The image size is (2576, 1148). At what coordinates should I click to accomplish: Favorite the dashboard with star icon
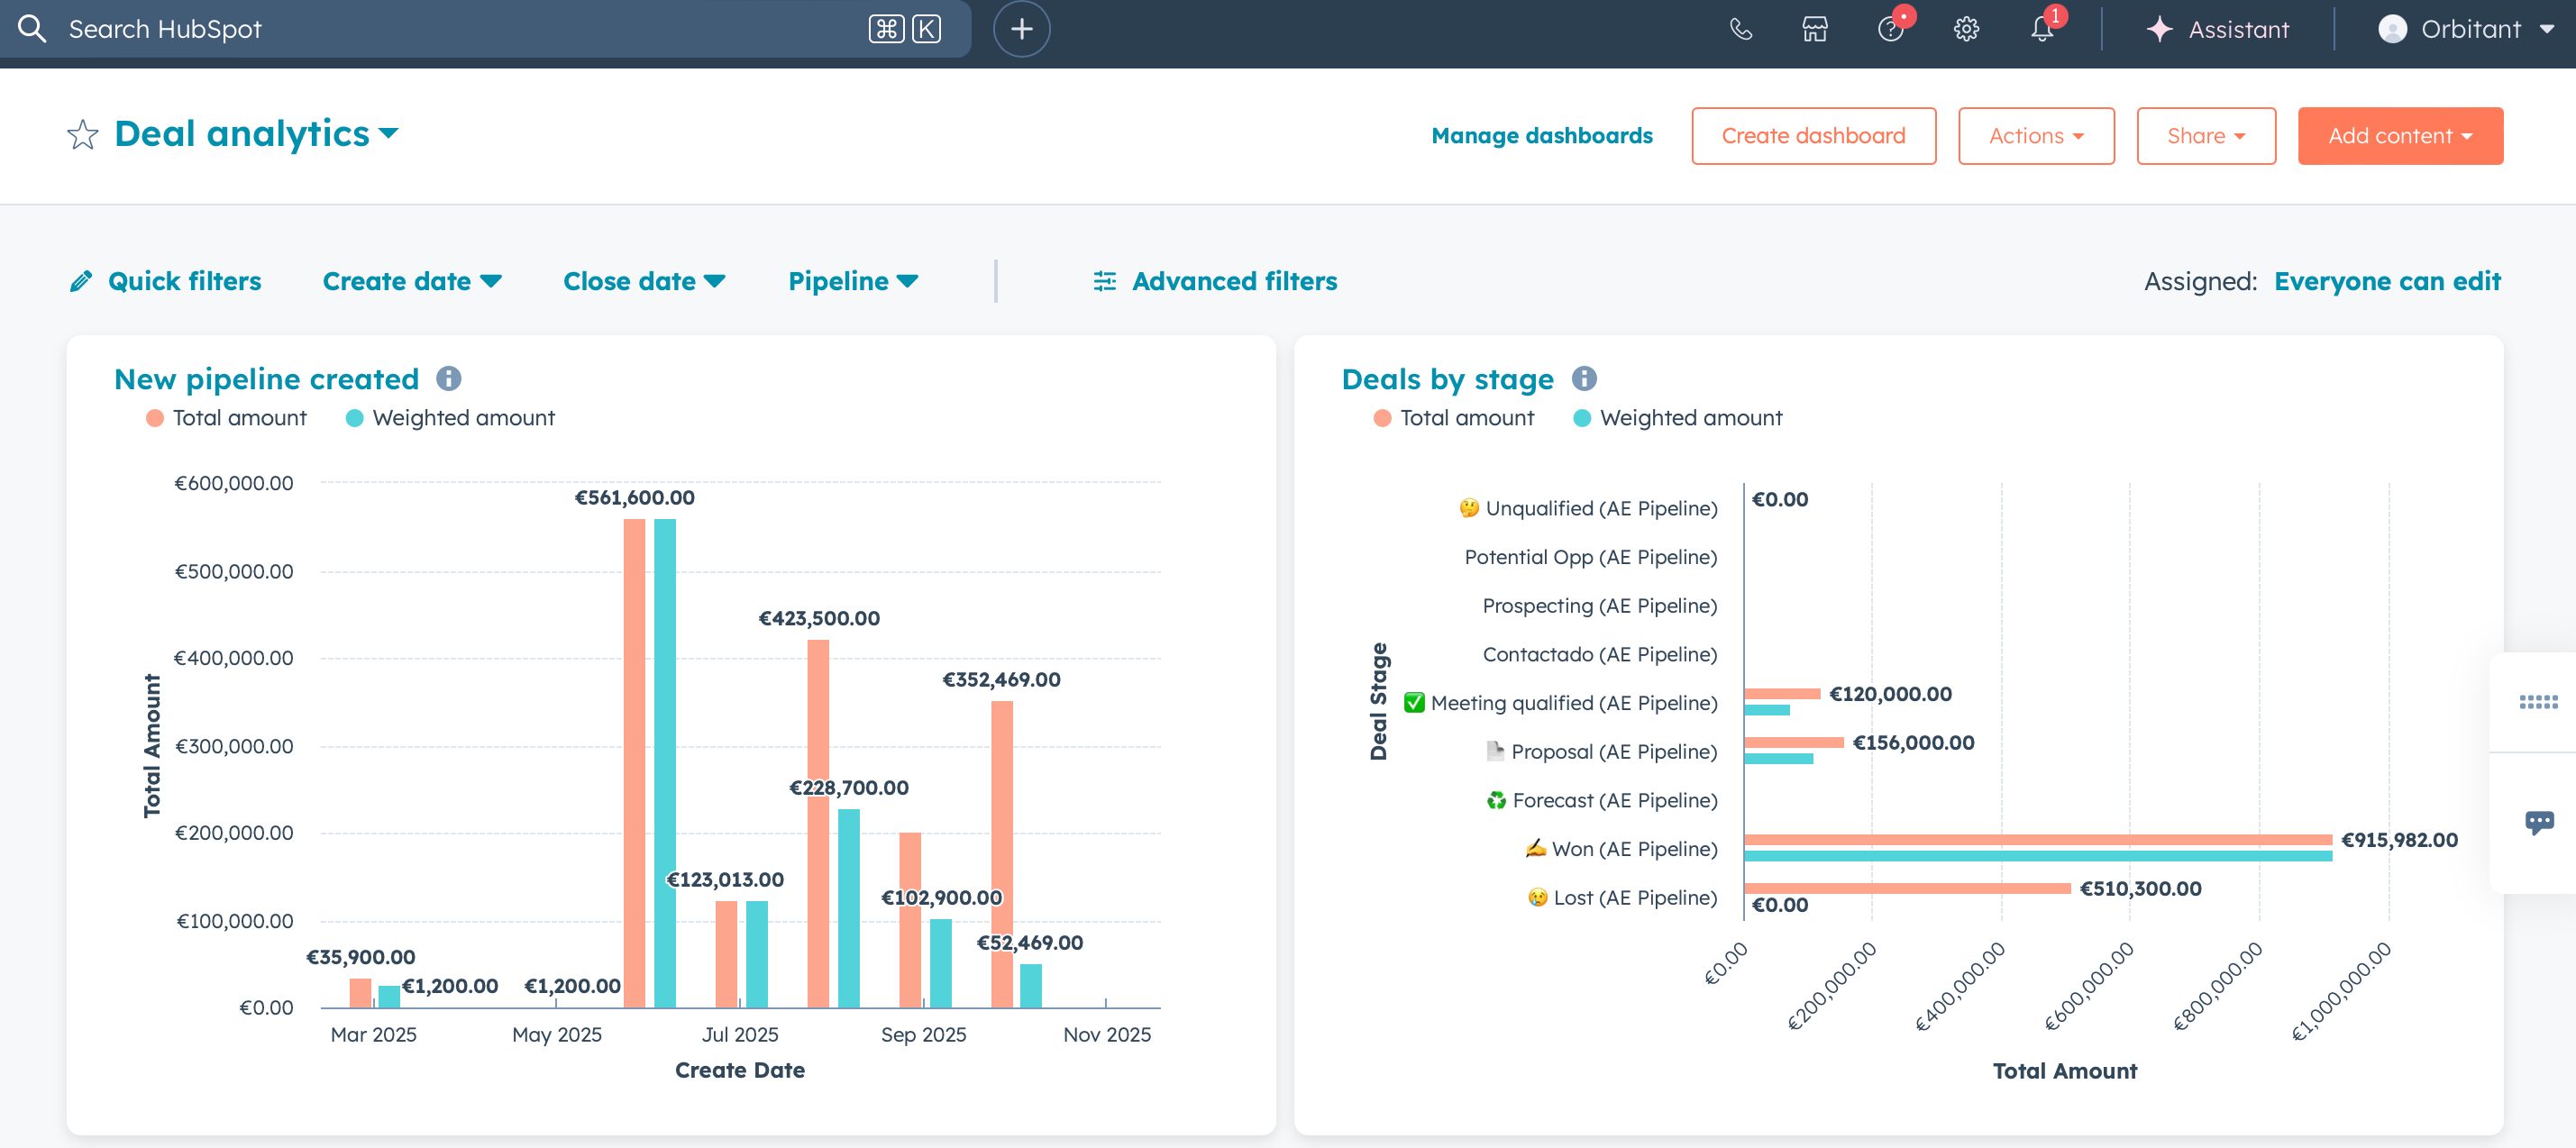(83, 134)
